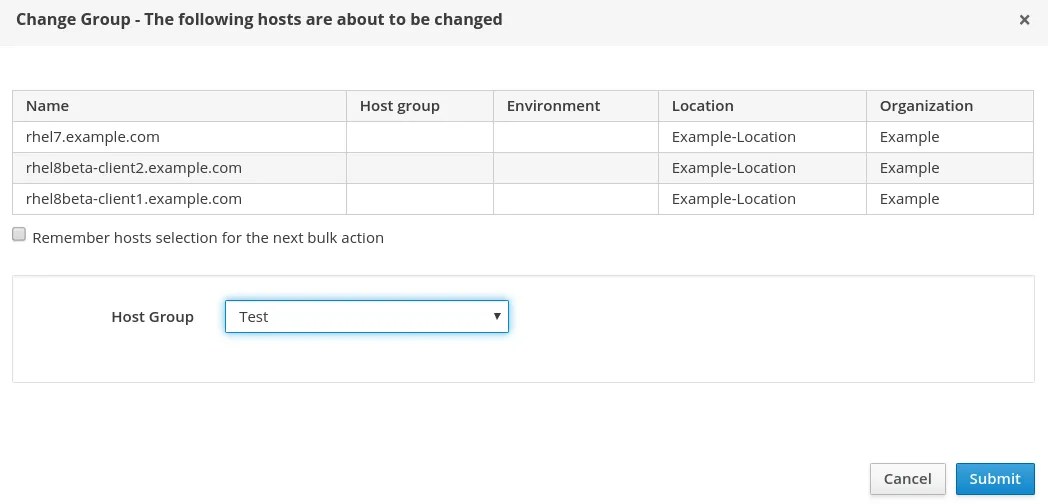
Task: Click empty Environment cell for rhel8beta-client1
Action: point(576,199)
